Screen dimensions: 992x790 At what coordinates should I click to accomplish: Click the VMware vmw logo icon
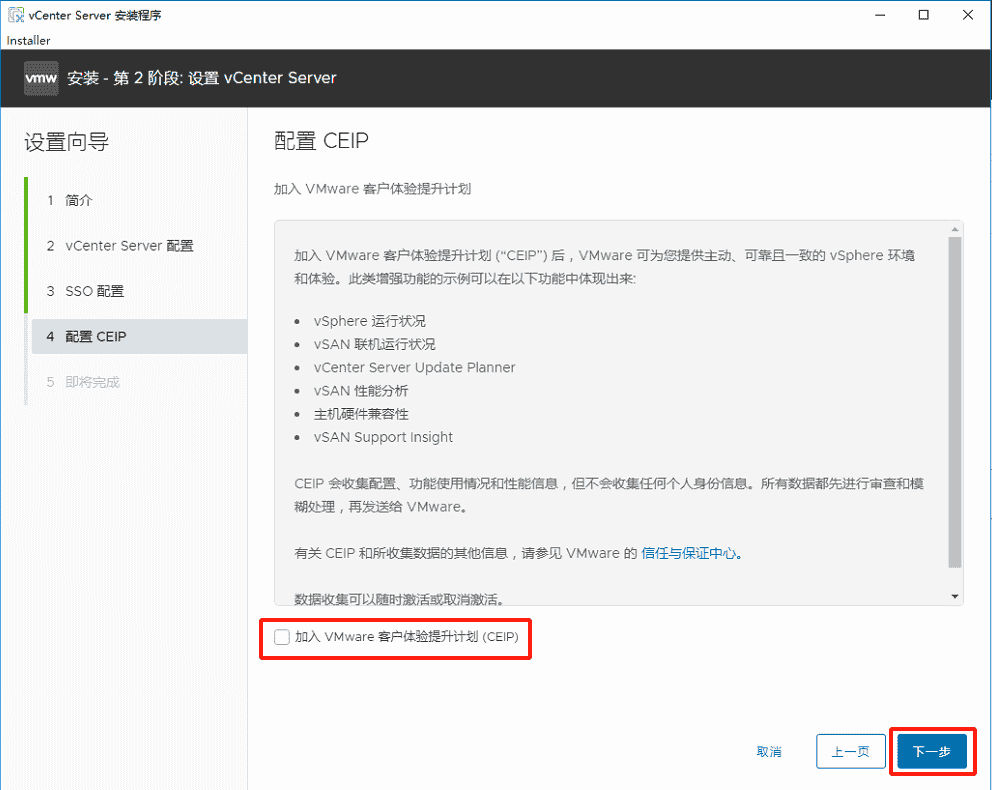click(40, 78)
